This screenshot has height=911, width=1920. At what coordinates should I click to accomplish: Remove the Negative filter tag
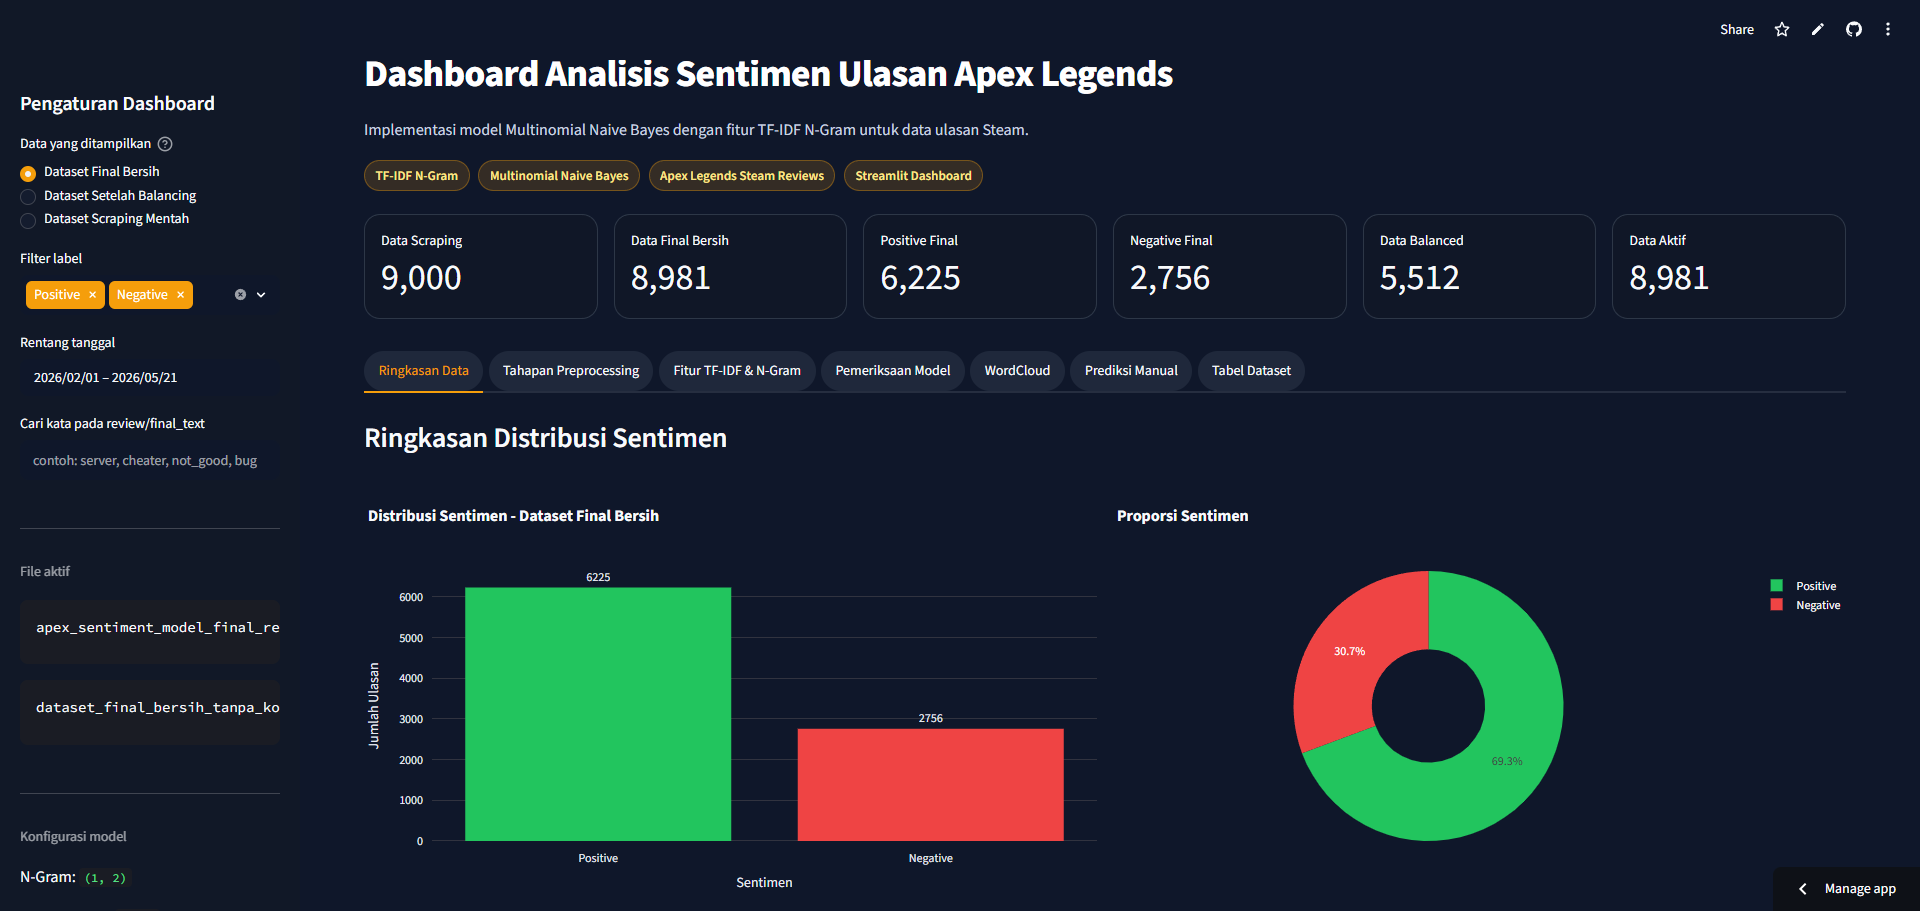tap(180, 295)
